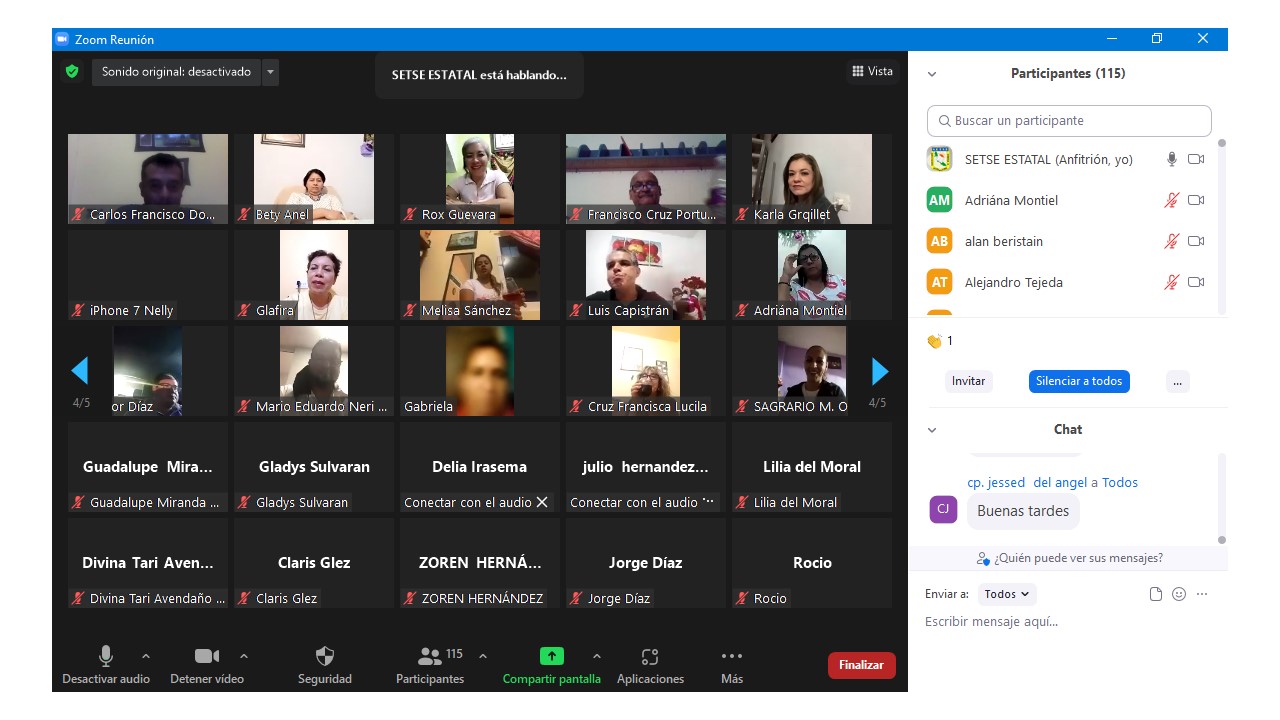Go to previous gallery page arrow

(x=80, y=371)
